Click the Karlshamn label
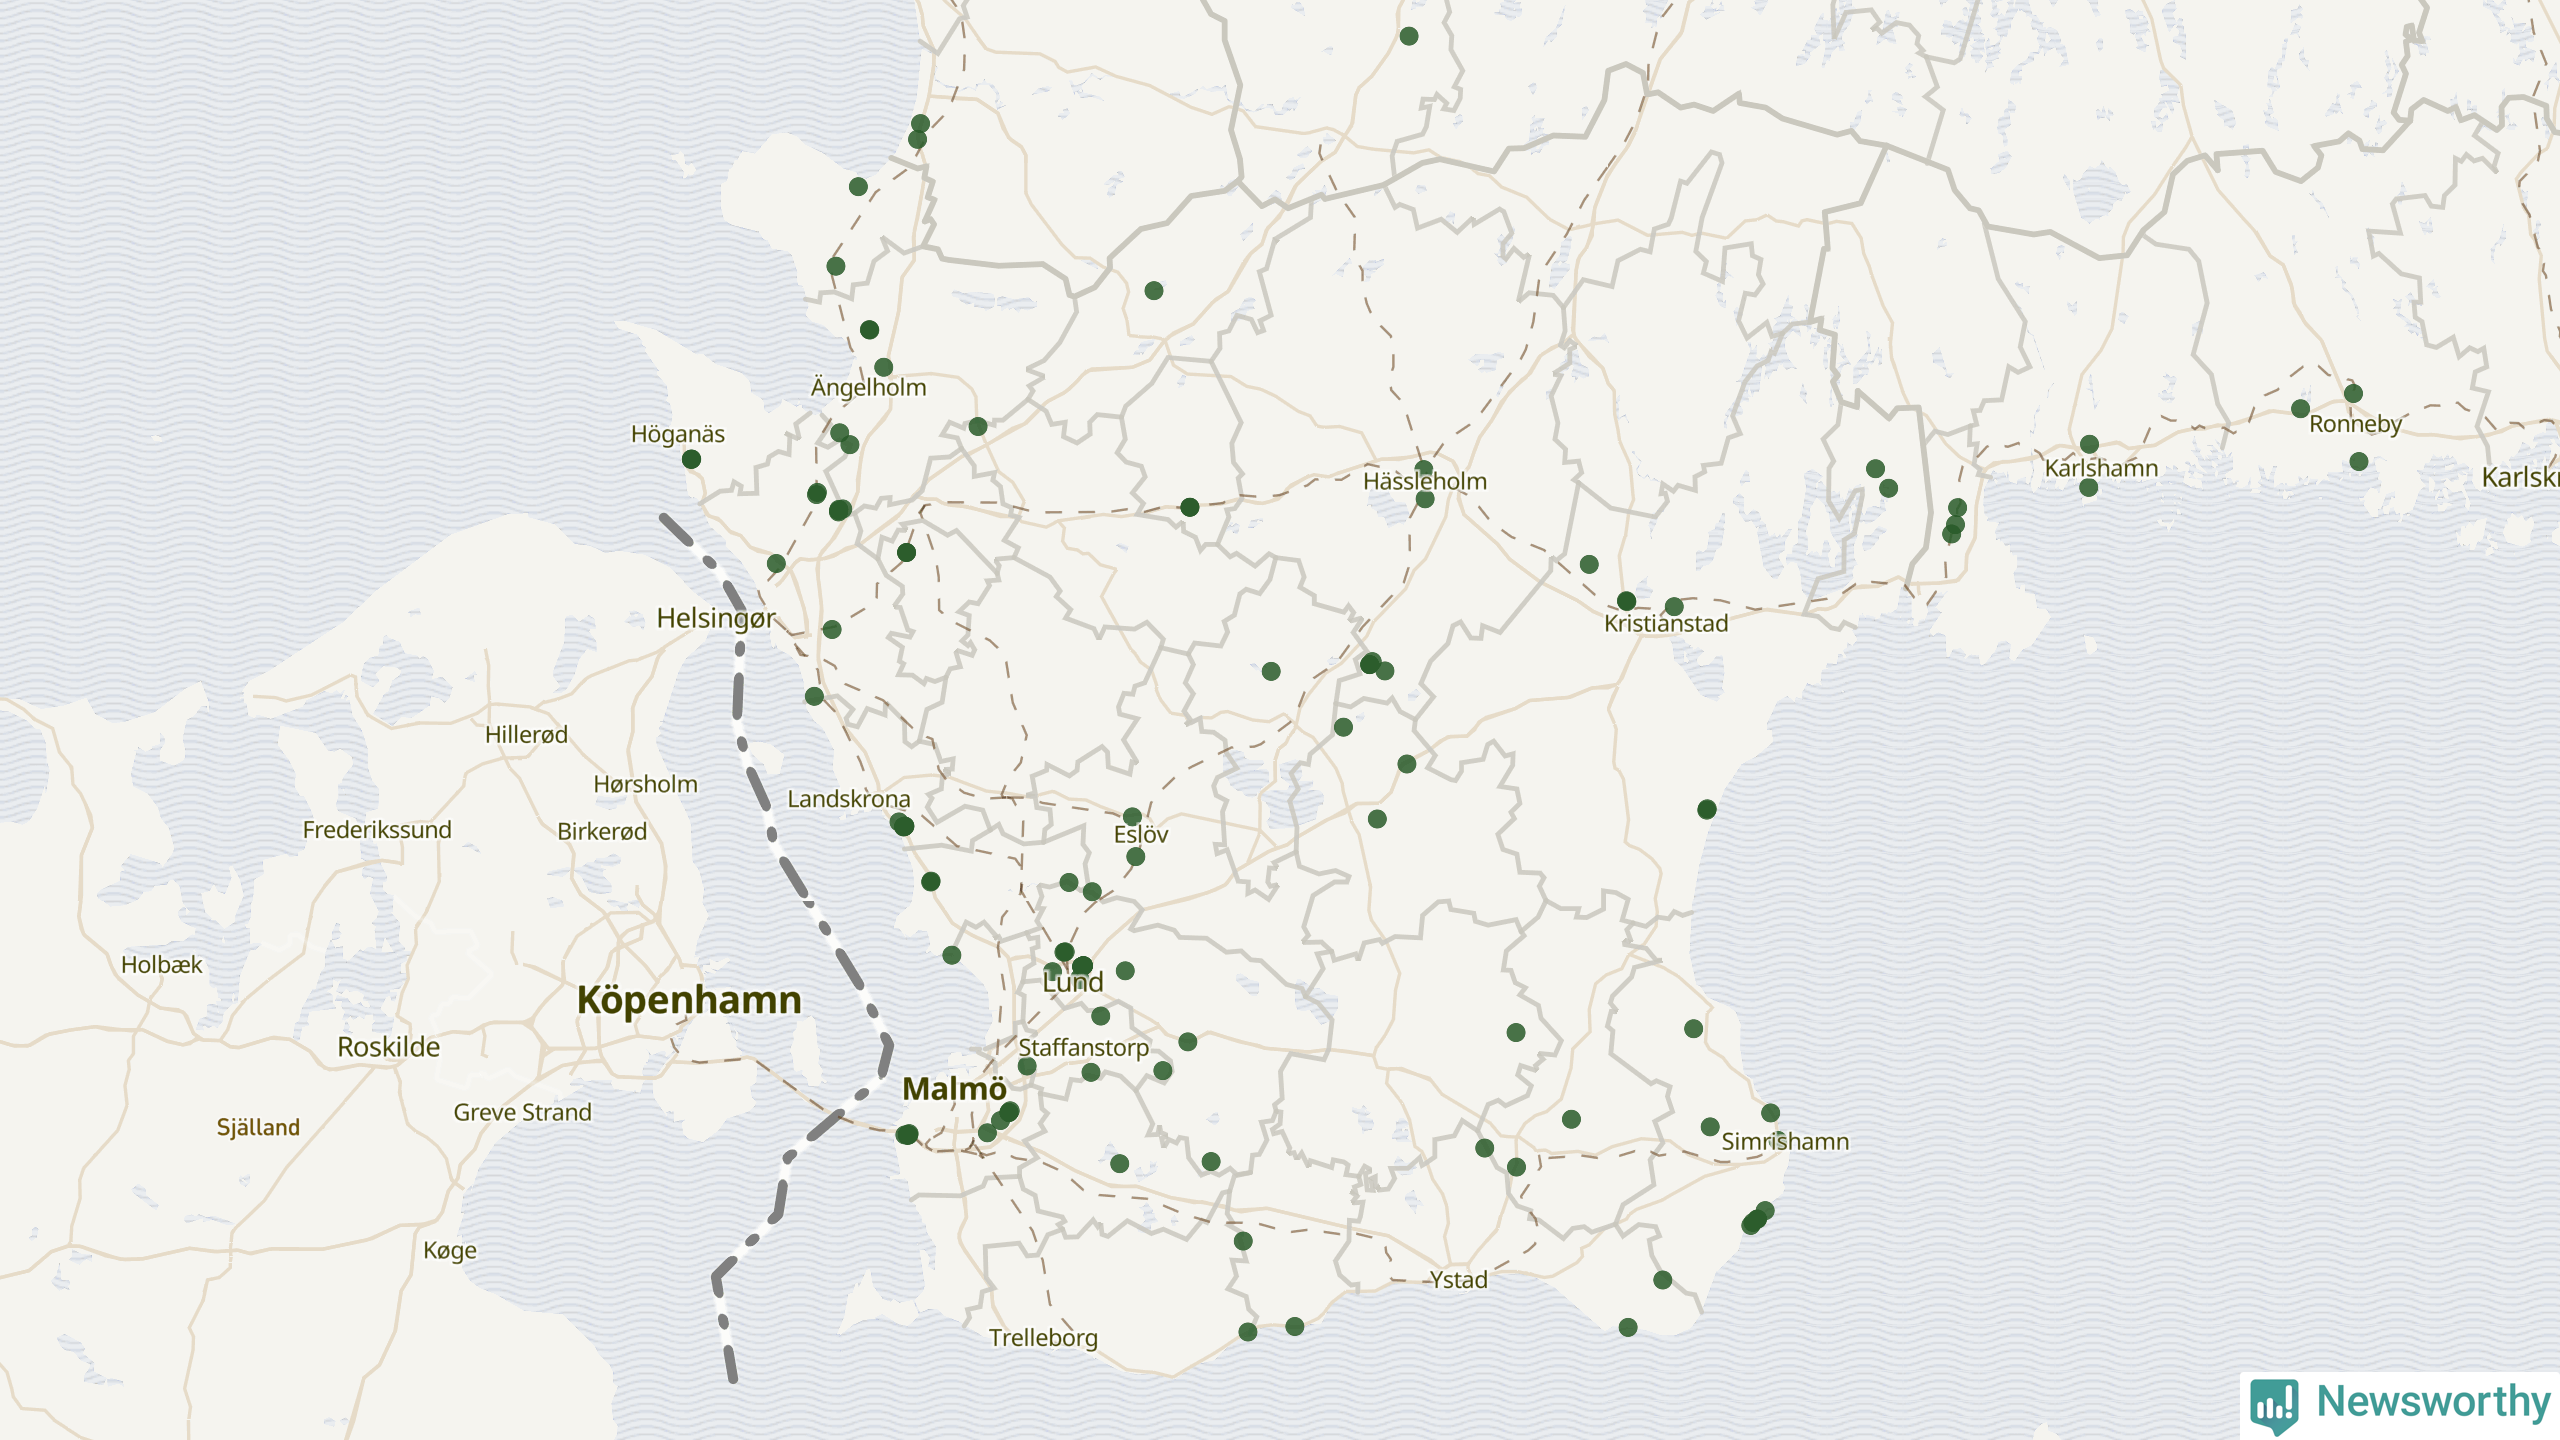2560x1440 pixels. pyautogui.click(x=2101, y=469)
